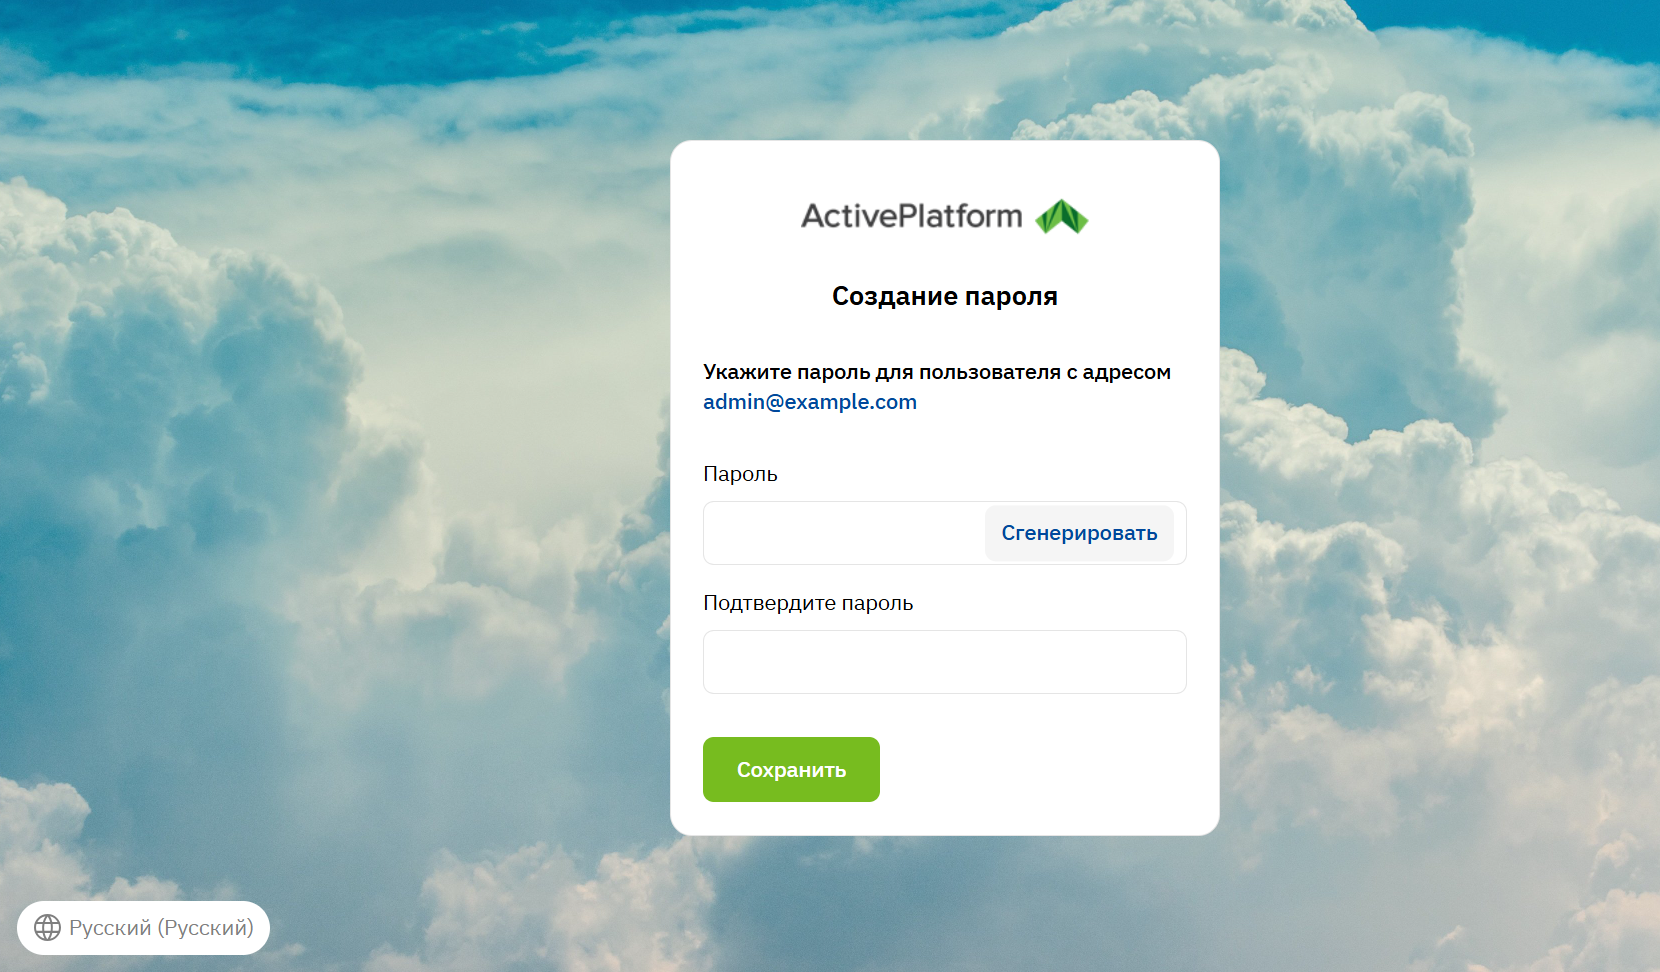Click the Создание пароля heading
1660x972 pixels.
[x=945, y=296]
